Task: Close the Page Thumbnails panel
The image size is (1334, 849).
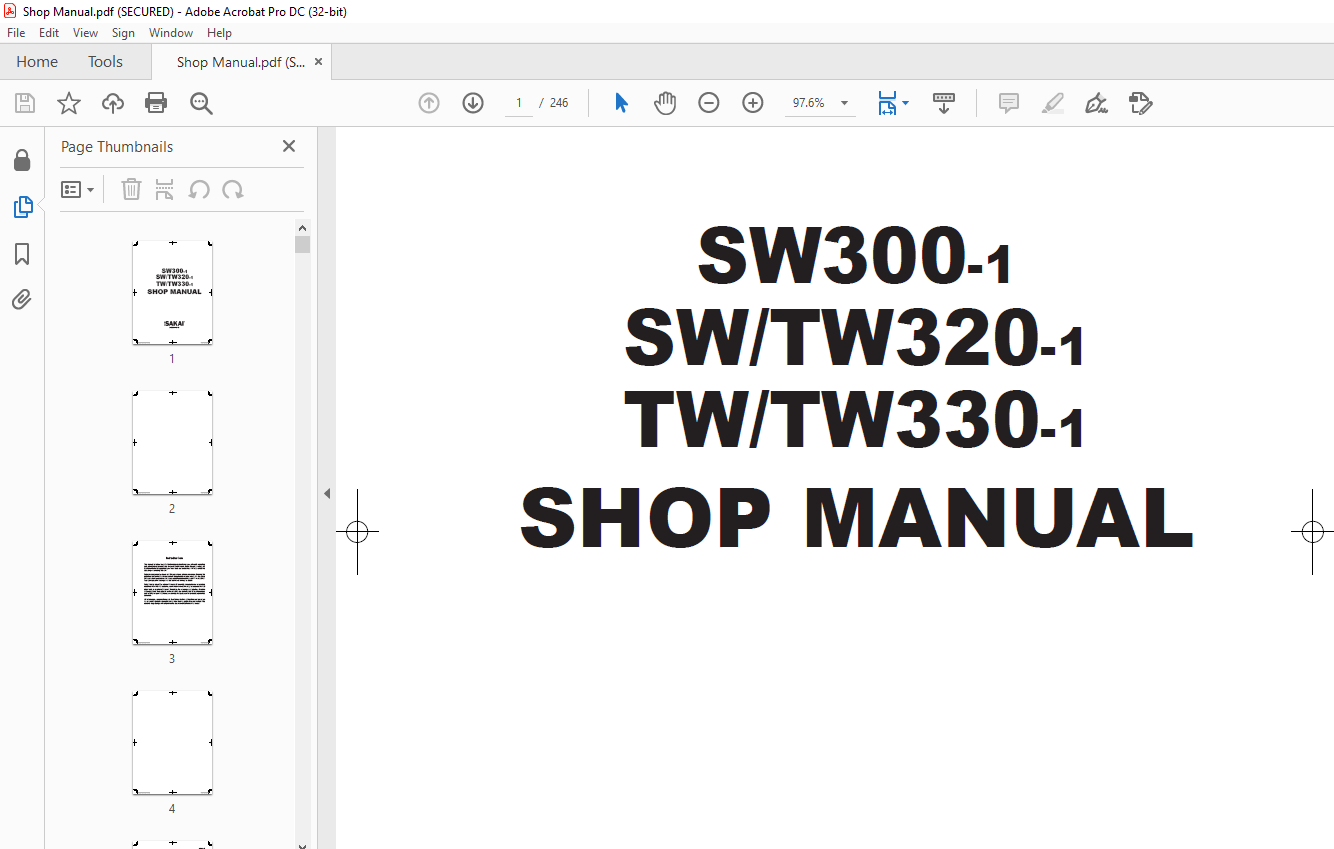Action: 289,146
